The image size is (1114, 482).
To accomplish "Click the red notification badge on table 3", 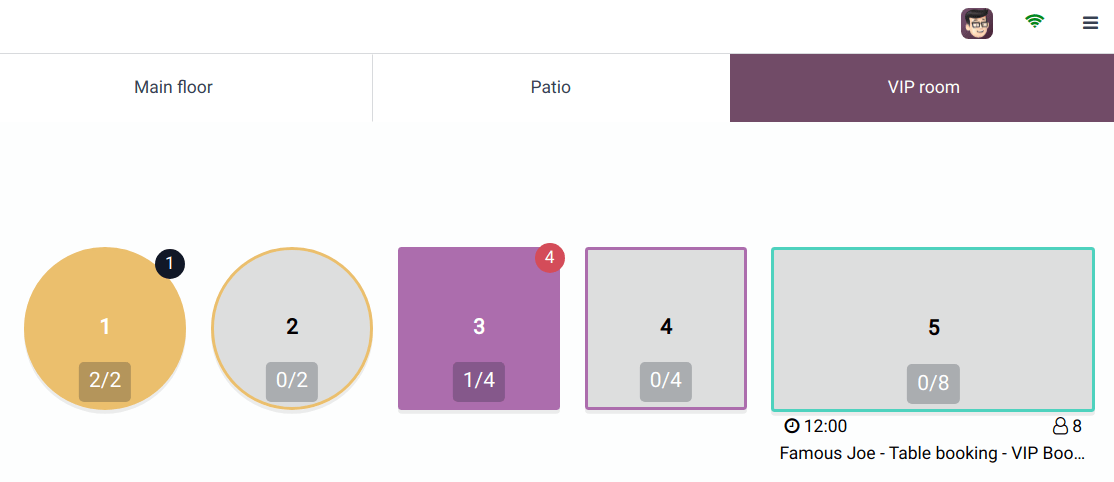I will (550, 258).
